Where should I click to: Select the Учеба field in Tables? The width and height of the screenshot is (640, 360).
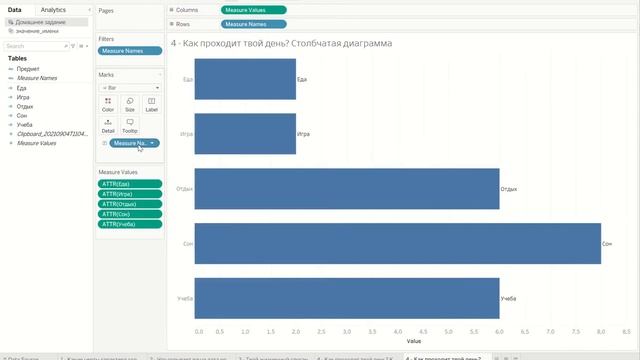[x=24, y=125]
